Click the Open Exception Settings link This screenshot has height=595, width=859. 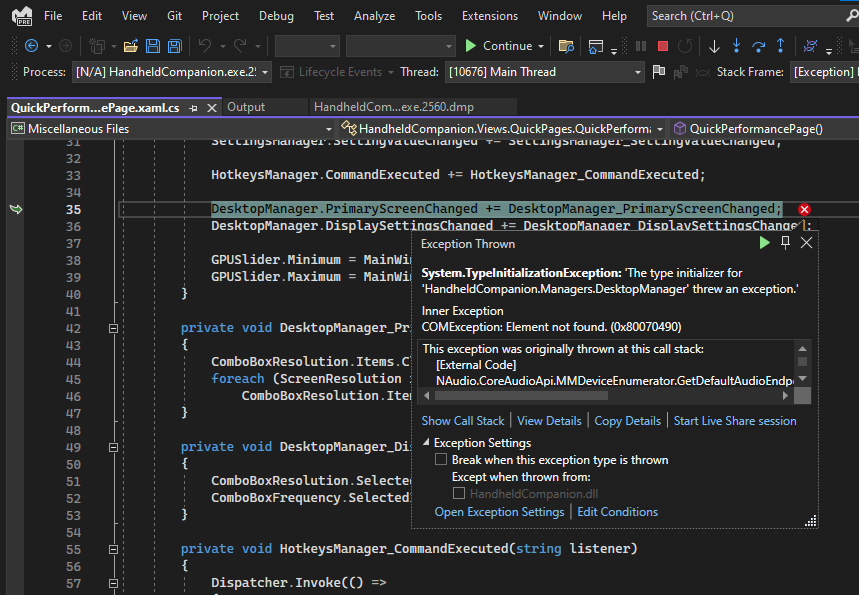click(499, 512)
